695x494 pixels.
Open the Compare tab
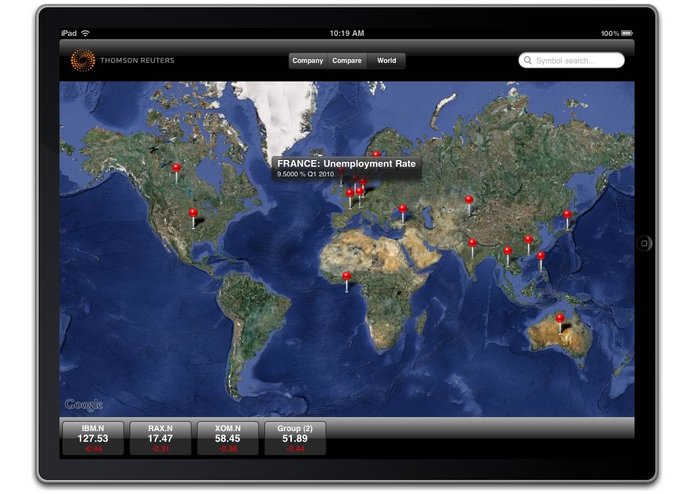(347, 61)
